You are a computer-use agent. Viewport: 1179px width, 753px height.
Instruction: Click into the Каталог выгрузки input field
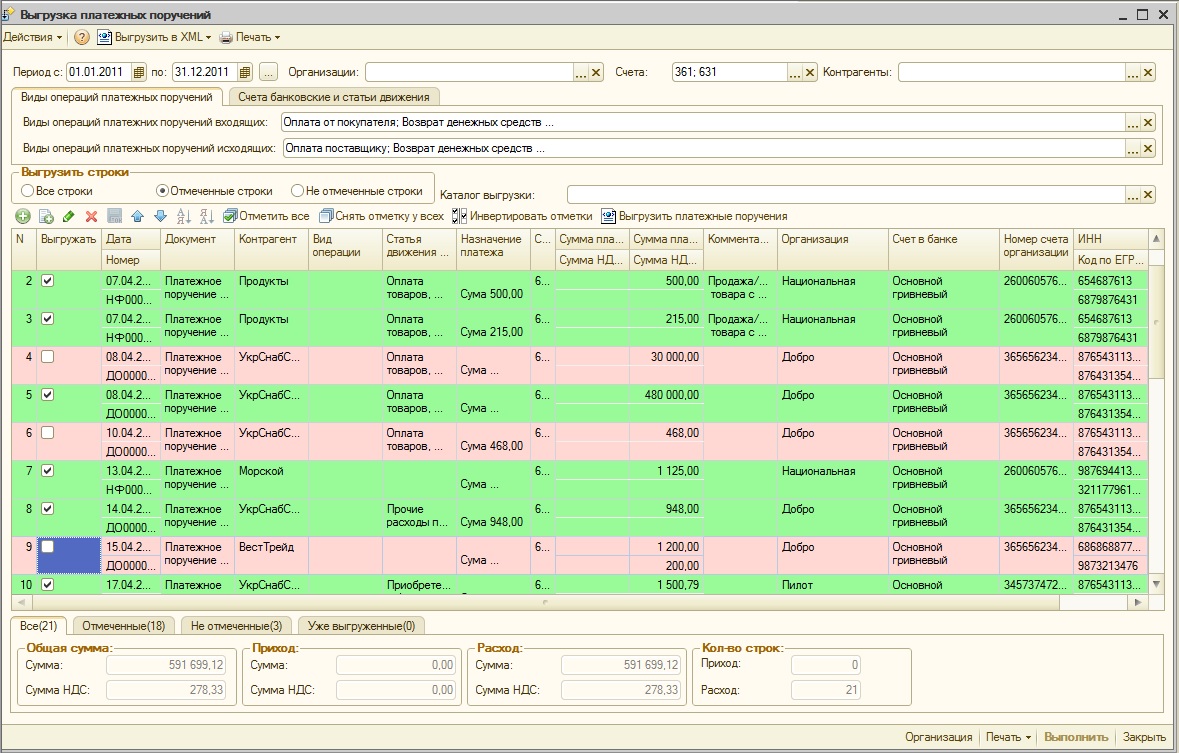point(846,195)
